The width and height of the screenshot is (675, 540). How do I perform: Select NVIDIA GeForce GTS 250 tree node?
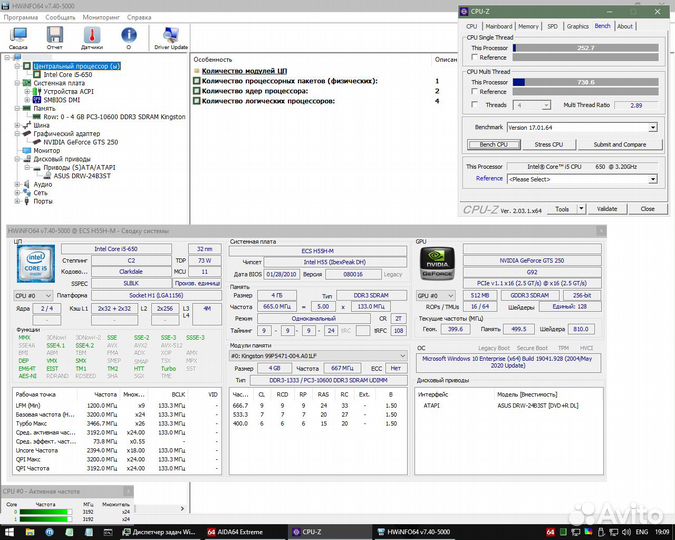tap(81, 142)
